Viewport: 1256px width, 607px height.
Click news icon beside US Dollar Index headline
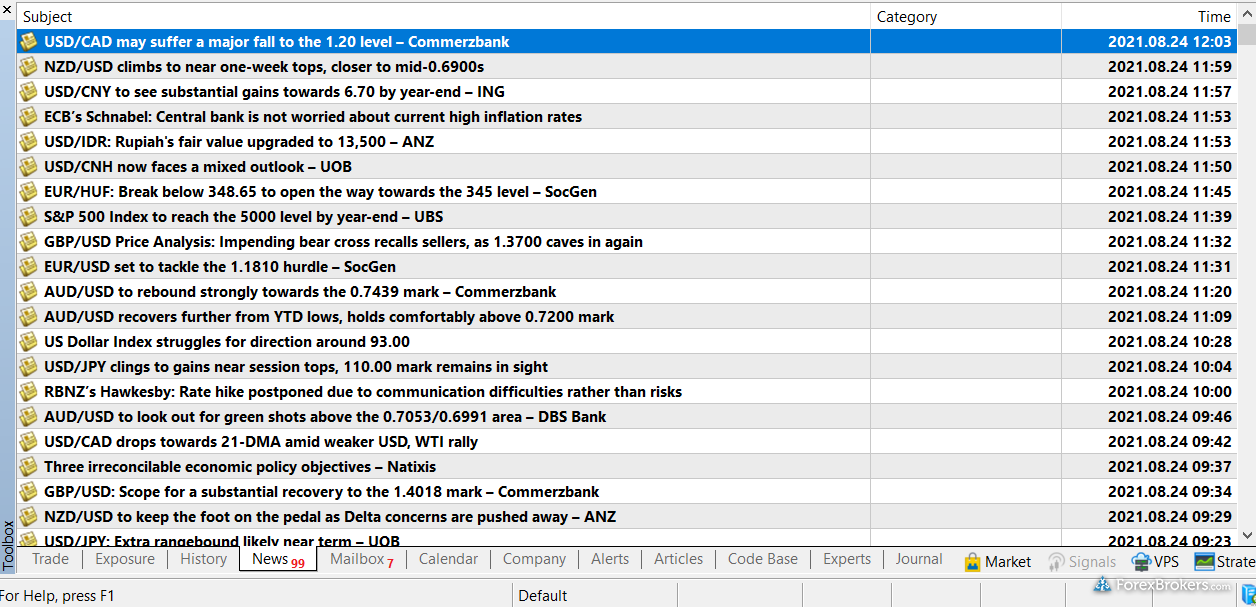pyautogui.click(x=28, y=342)
